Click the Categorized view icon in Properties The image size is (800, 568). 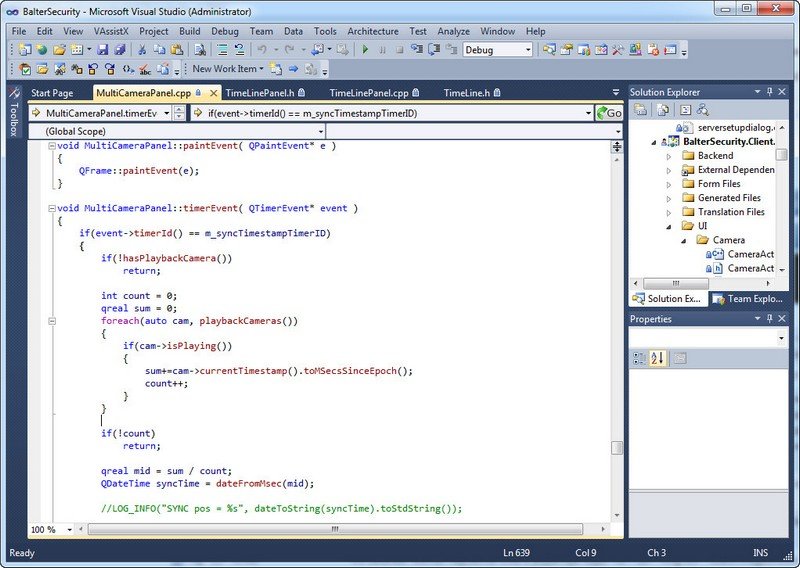click(640, 358)
